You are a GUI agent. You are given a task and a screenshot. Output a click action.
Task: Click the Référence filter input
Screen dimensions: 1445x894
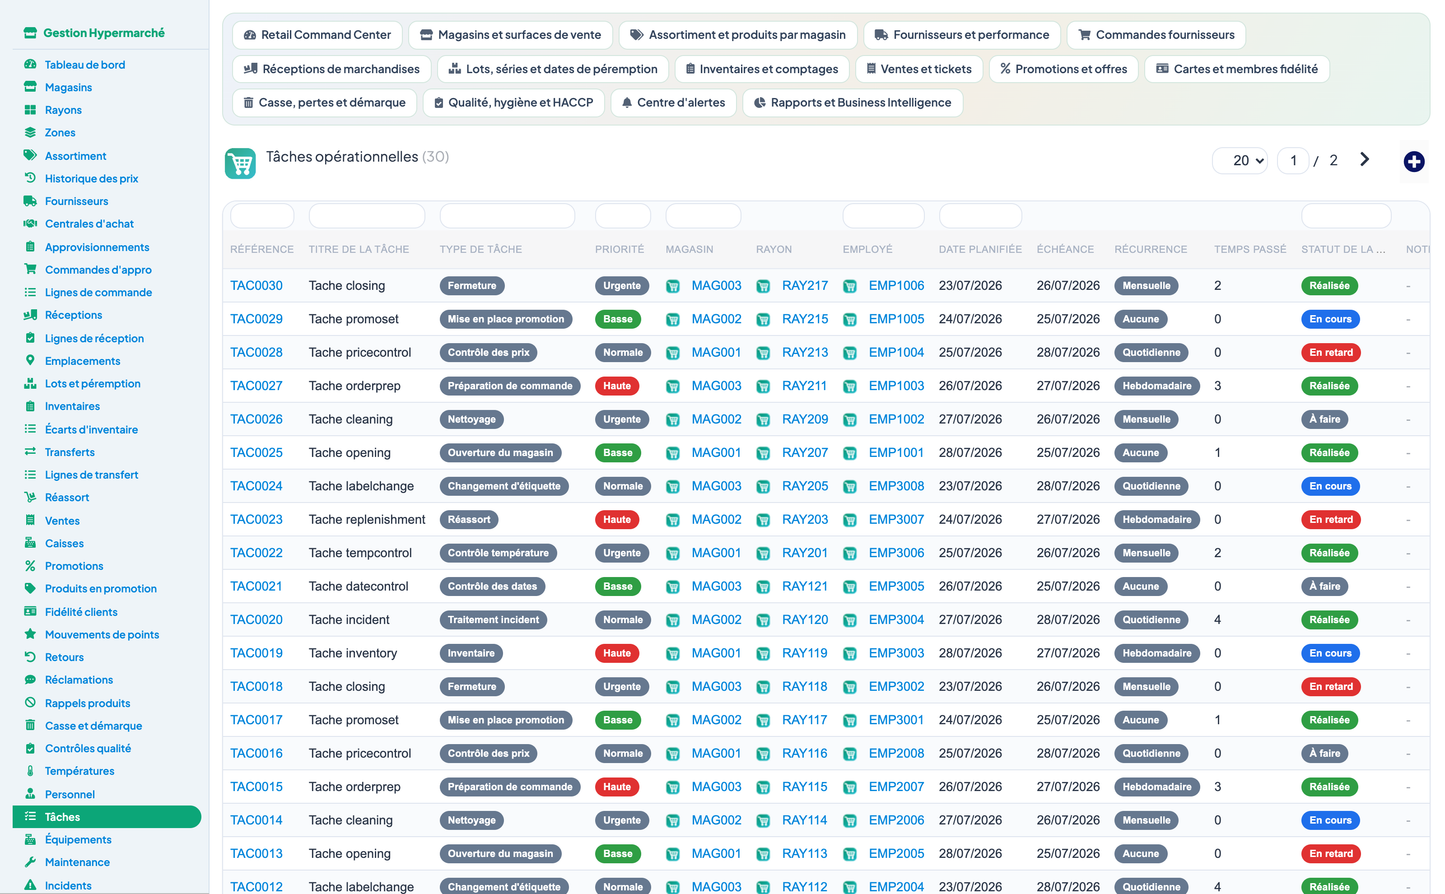pyautogui.click(x=262, y=216)
